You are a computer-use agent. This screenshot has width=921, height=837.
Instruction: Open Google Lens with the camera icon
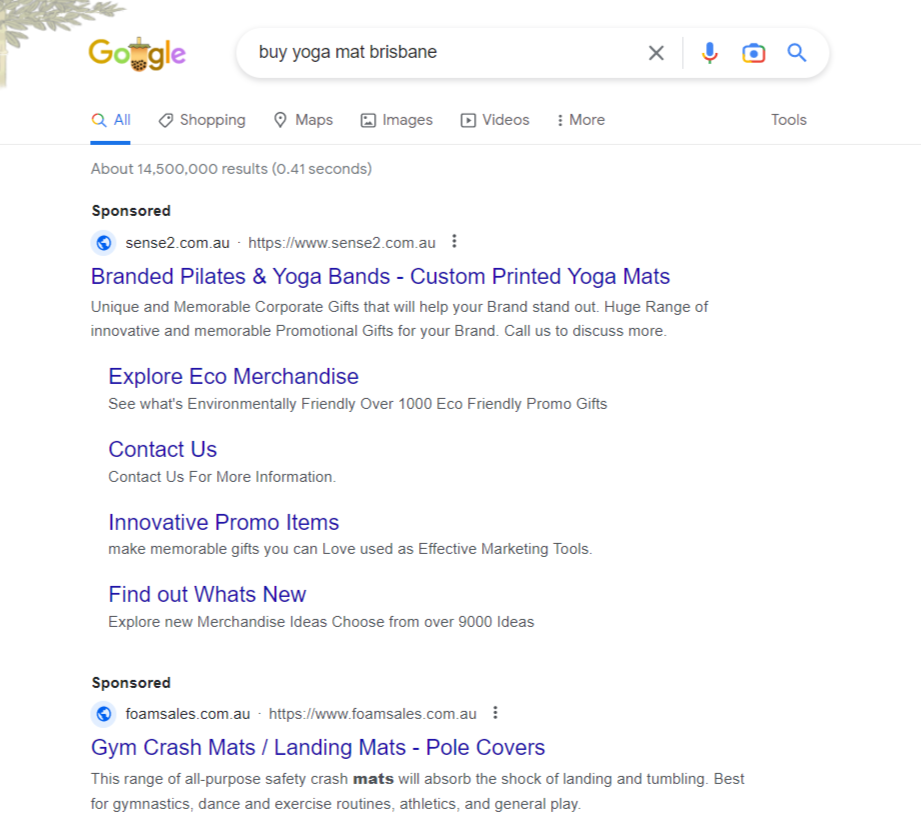[753, 52]
